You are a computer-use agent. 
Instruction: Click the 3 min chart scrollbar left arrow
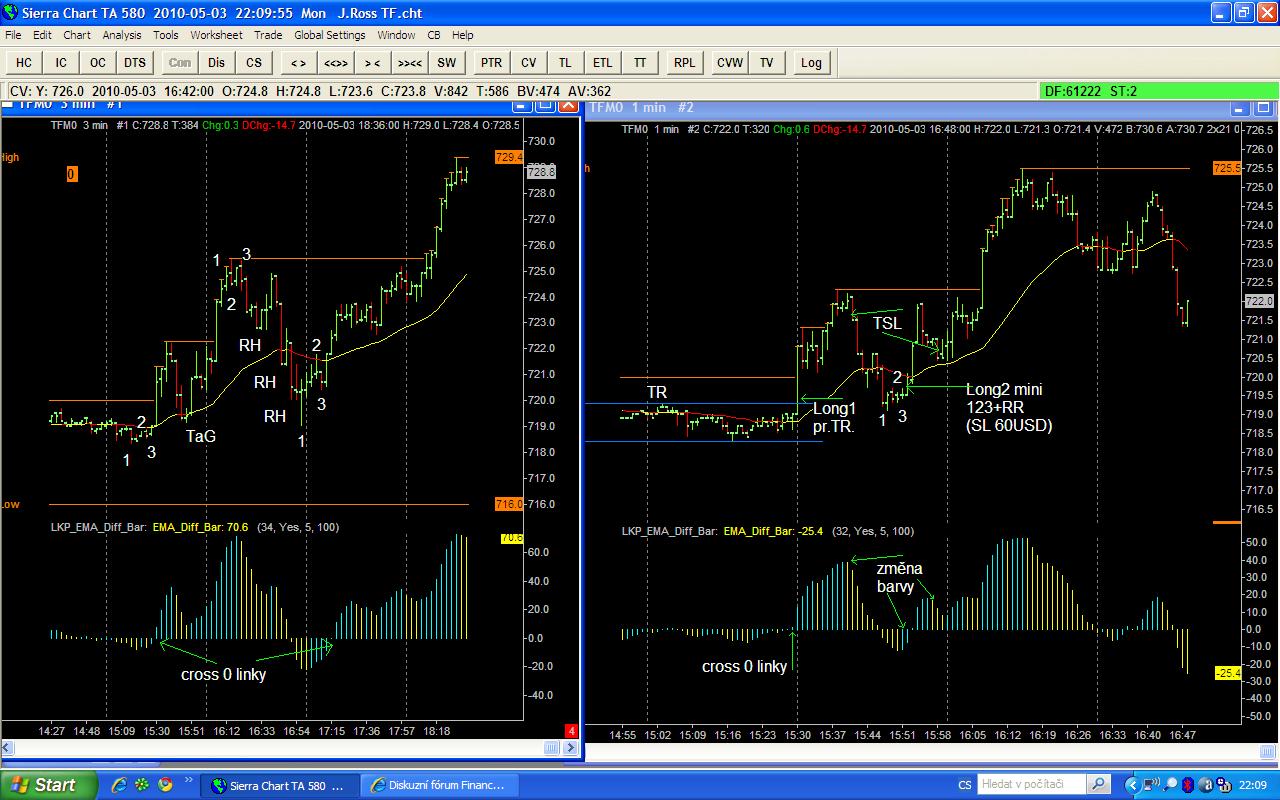[6, 748]
